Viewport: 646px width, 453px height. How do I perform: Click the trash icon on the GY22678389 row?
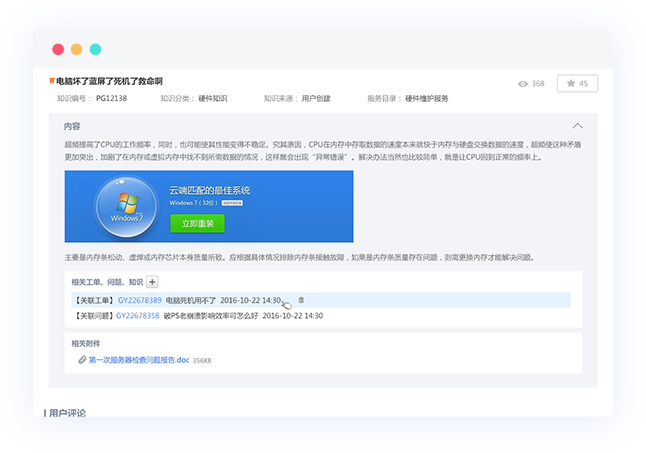point(301,300)
